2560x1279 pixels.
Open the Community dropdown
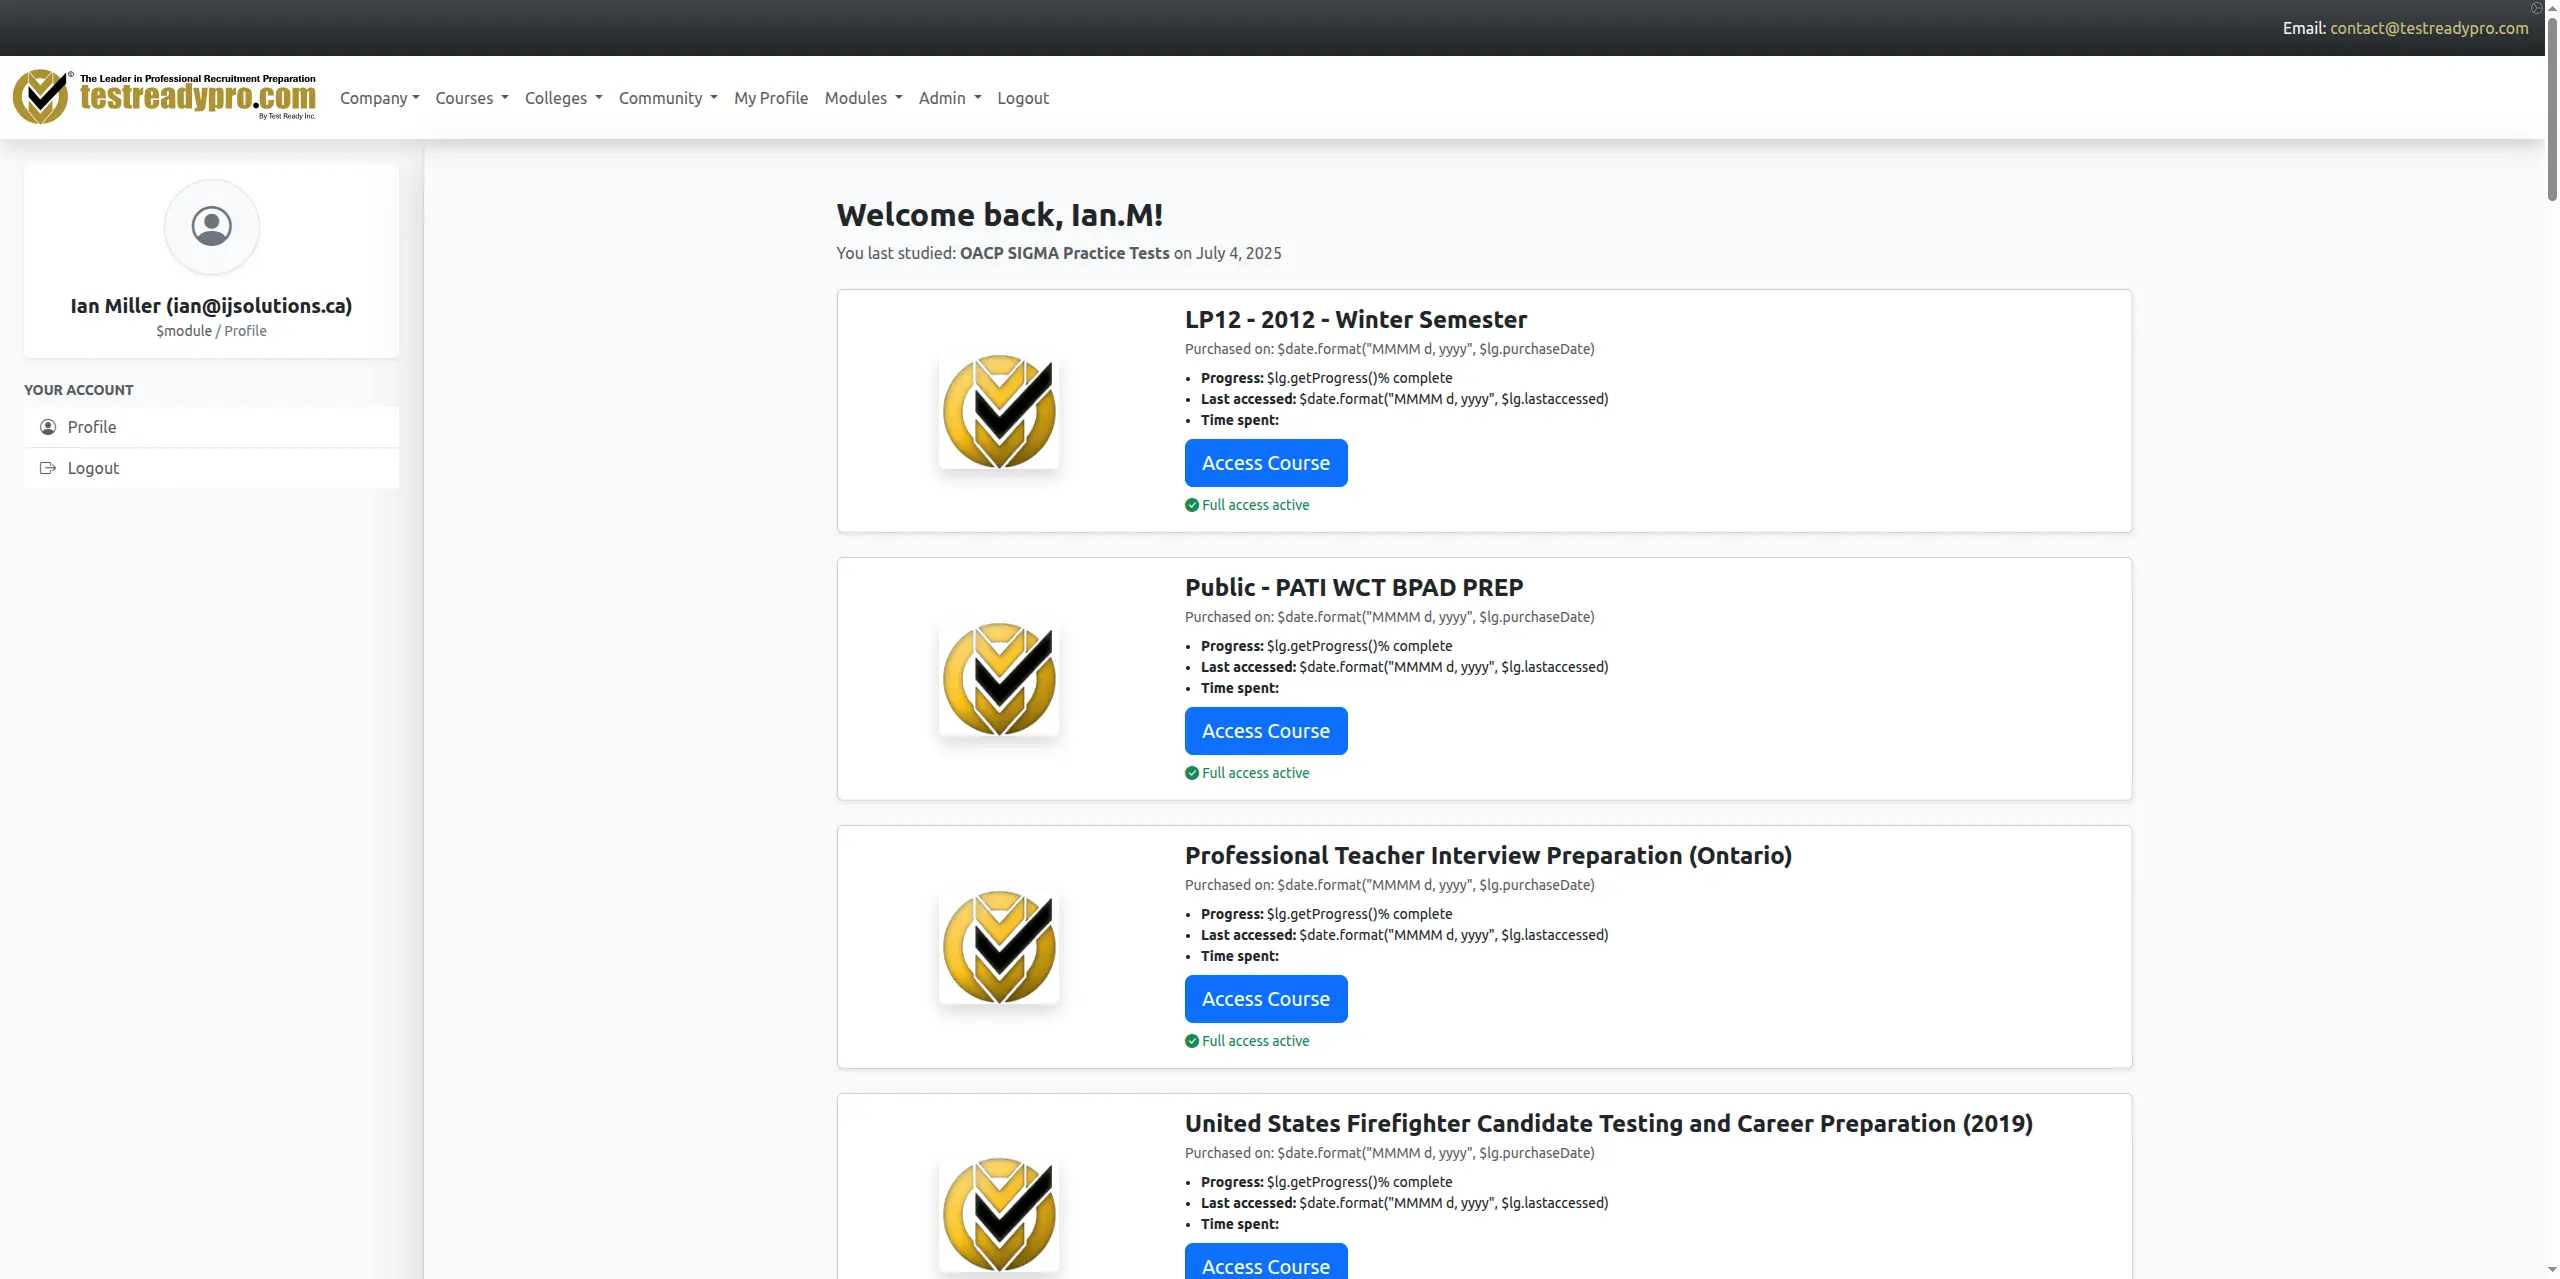pos(668,98)
